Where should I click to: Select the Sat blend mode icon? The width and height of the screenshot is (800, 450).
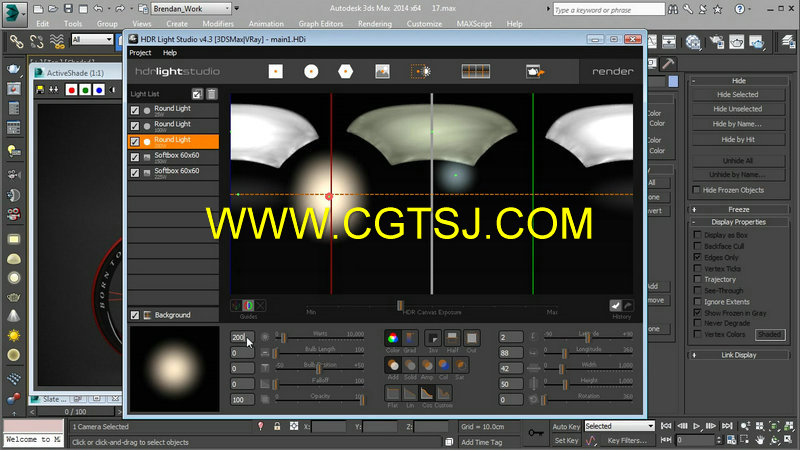[x=460, y=365]
